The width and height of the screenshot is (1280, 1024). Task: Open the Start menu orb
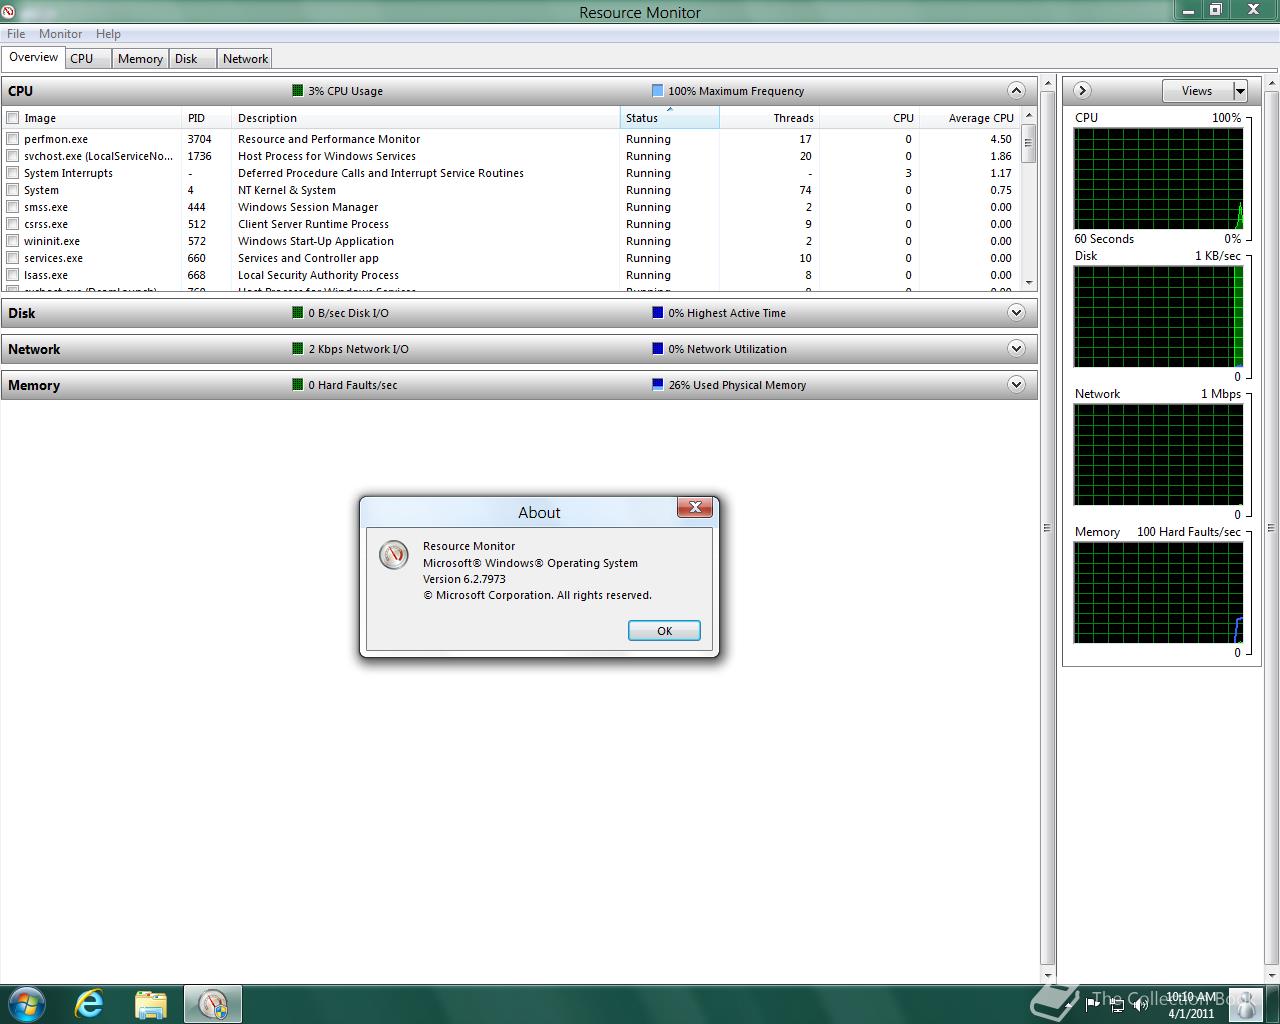coord(27,1003)
